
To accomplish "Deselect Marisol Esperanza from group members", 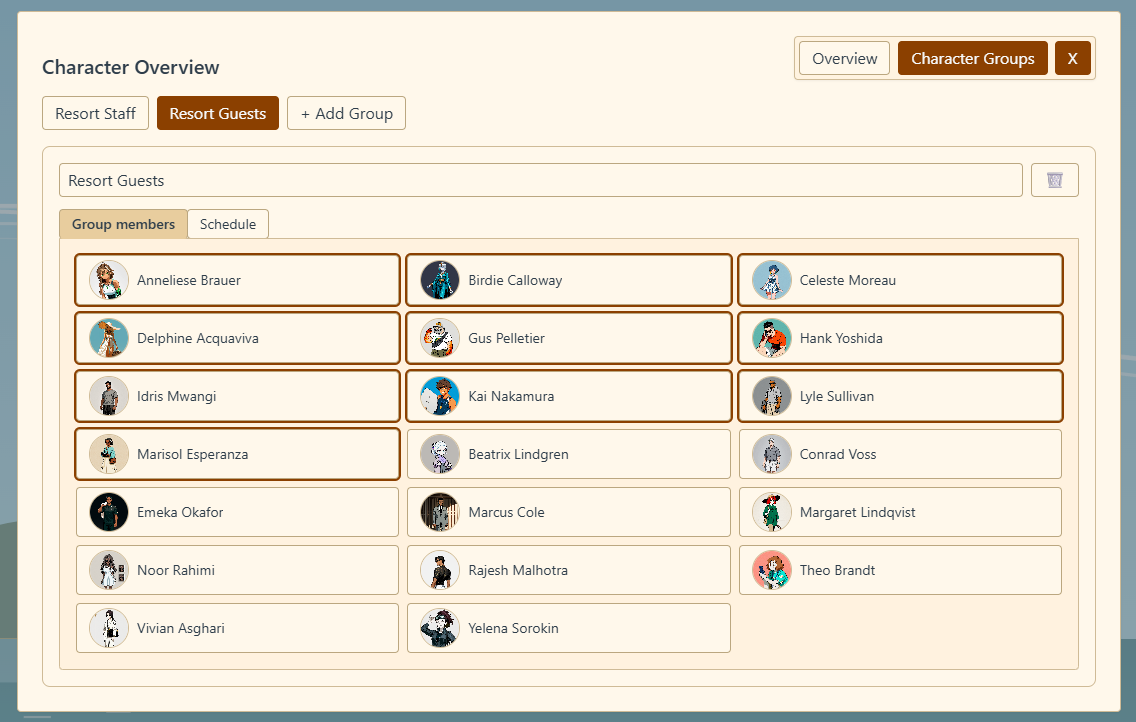I will pos(237,454).
